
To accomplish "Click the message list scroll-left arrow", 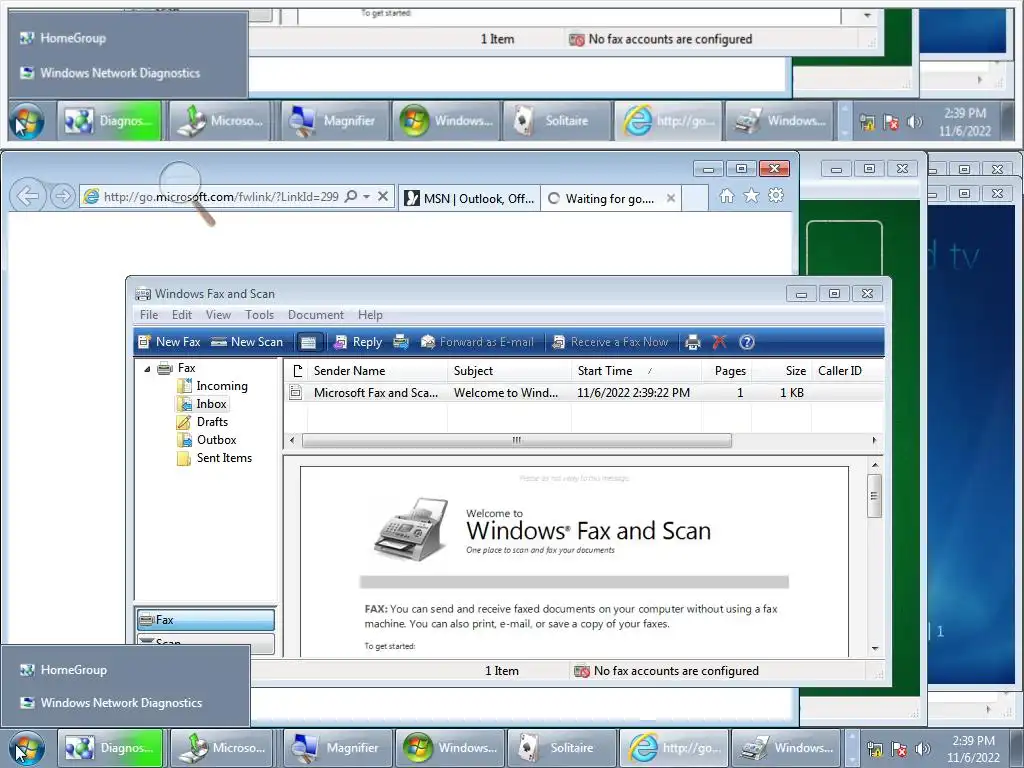I will [x=292, y=440].
